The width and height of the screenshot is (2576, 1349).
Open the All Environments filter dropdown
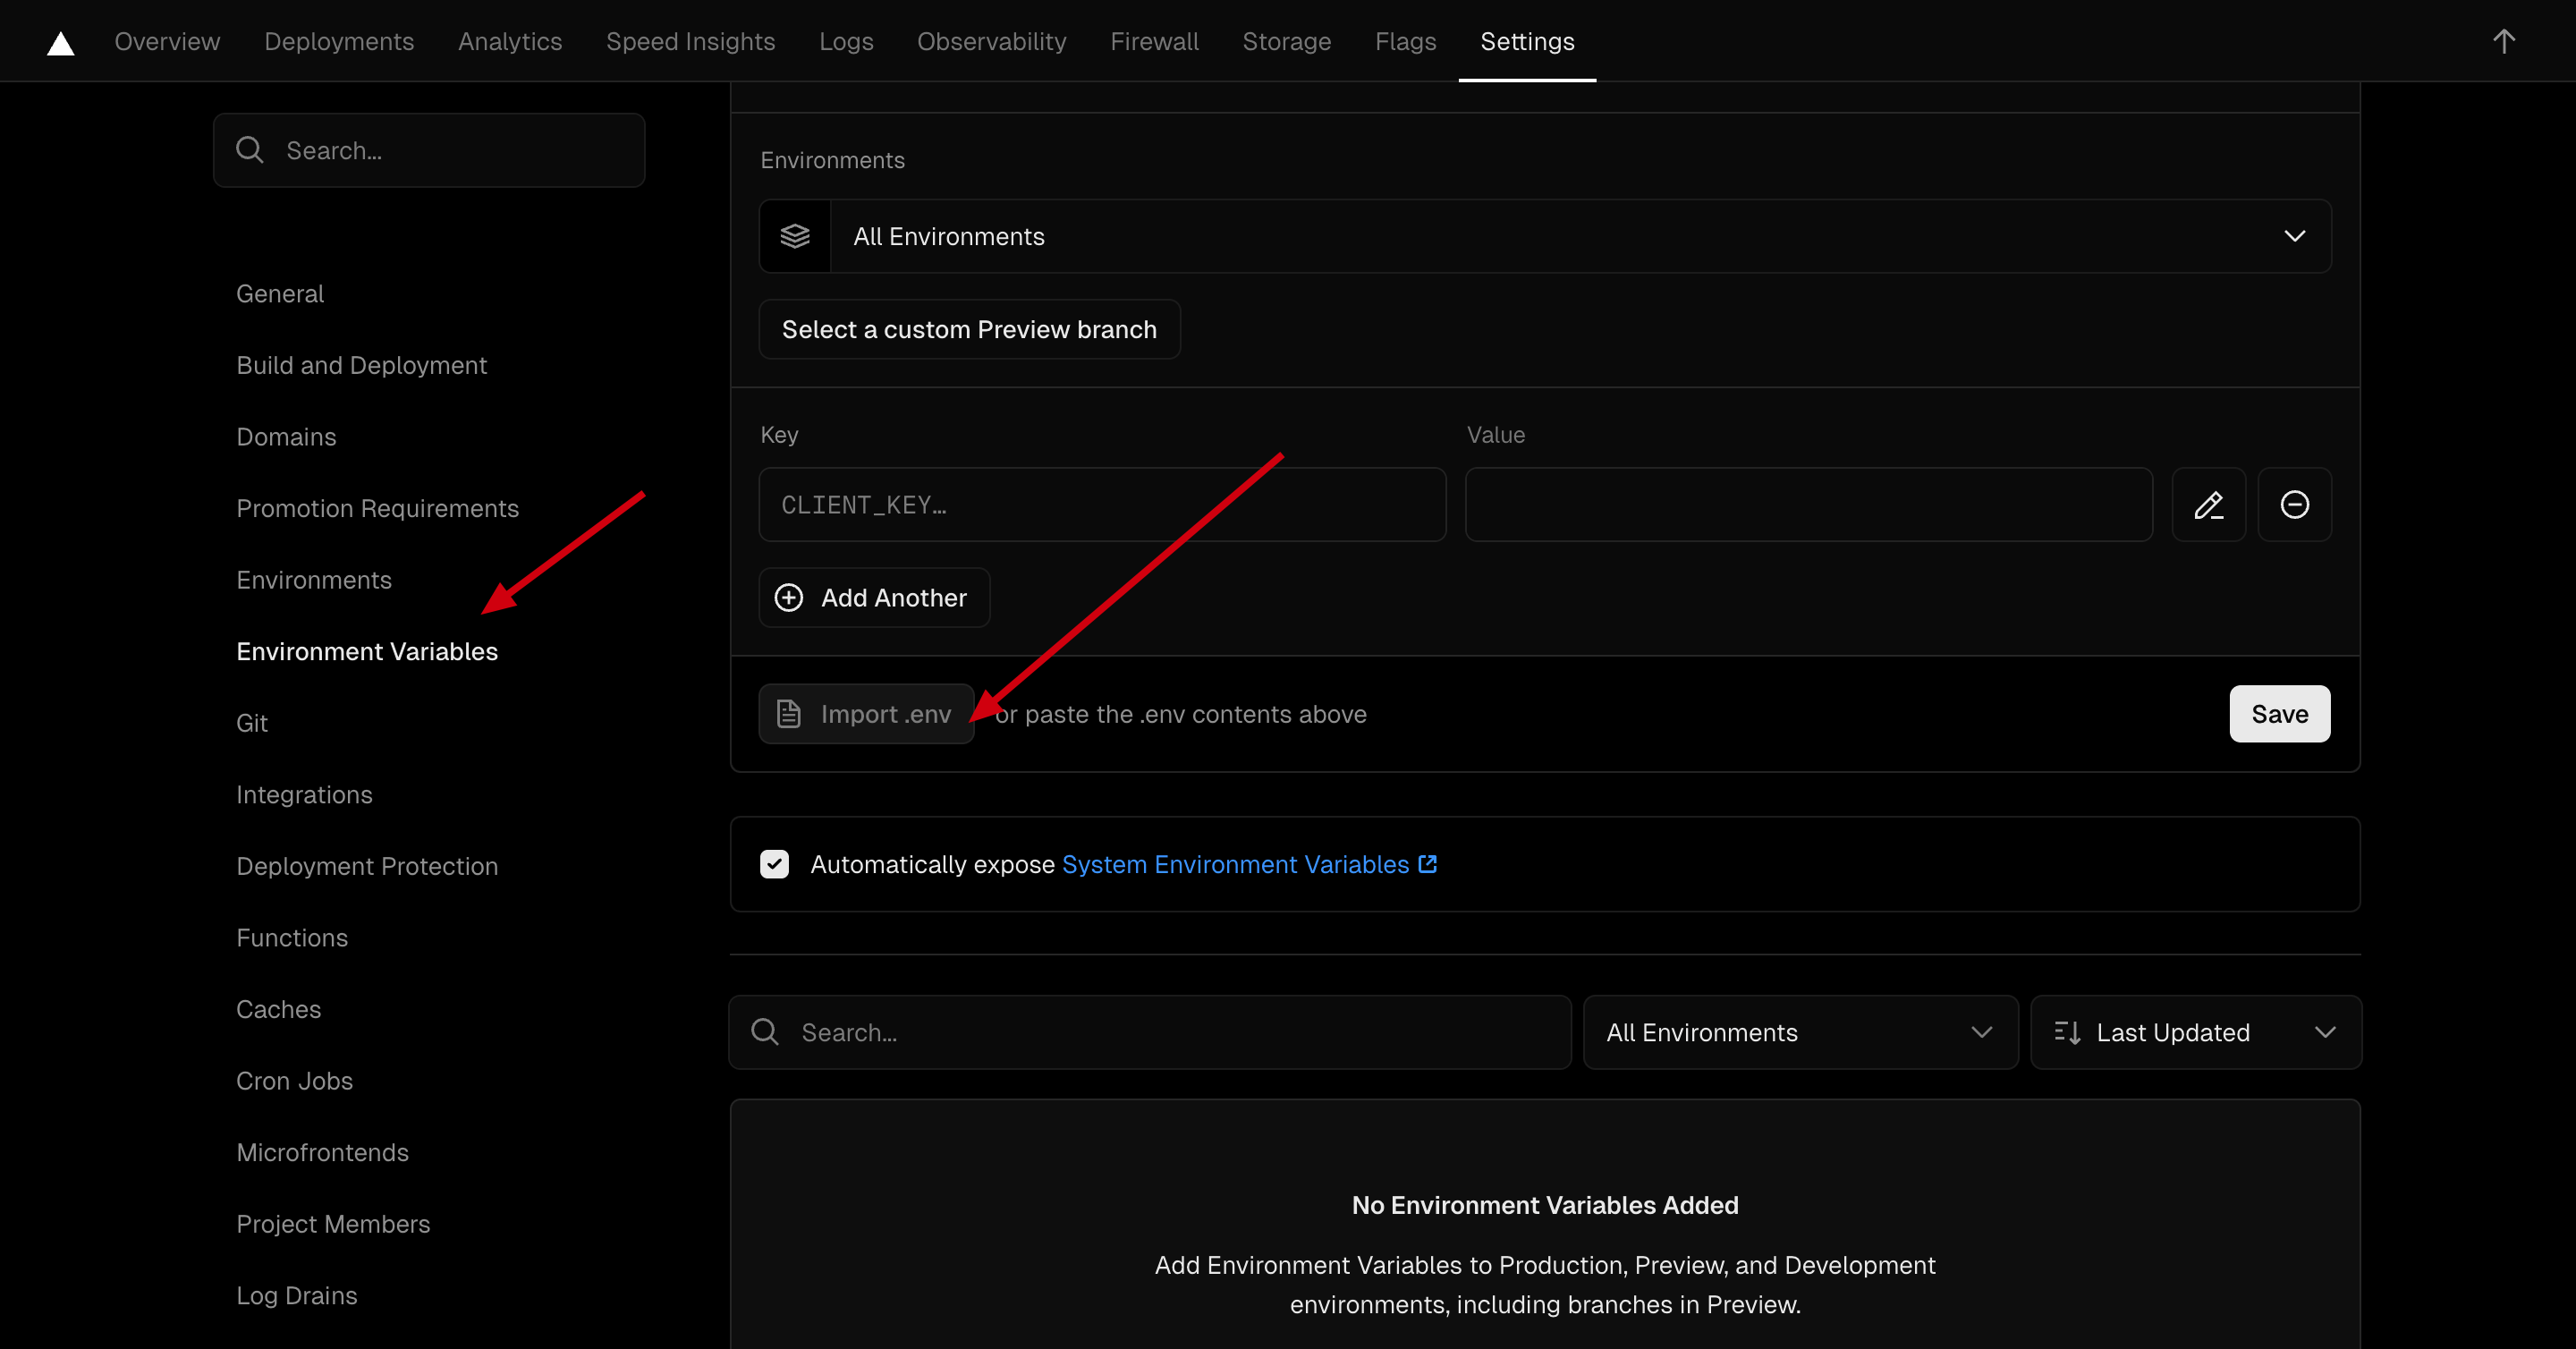pos(1800,1032)
